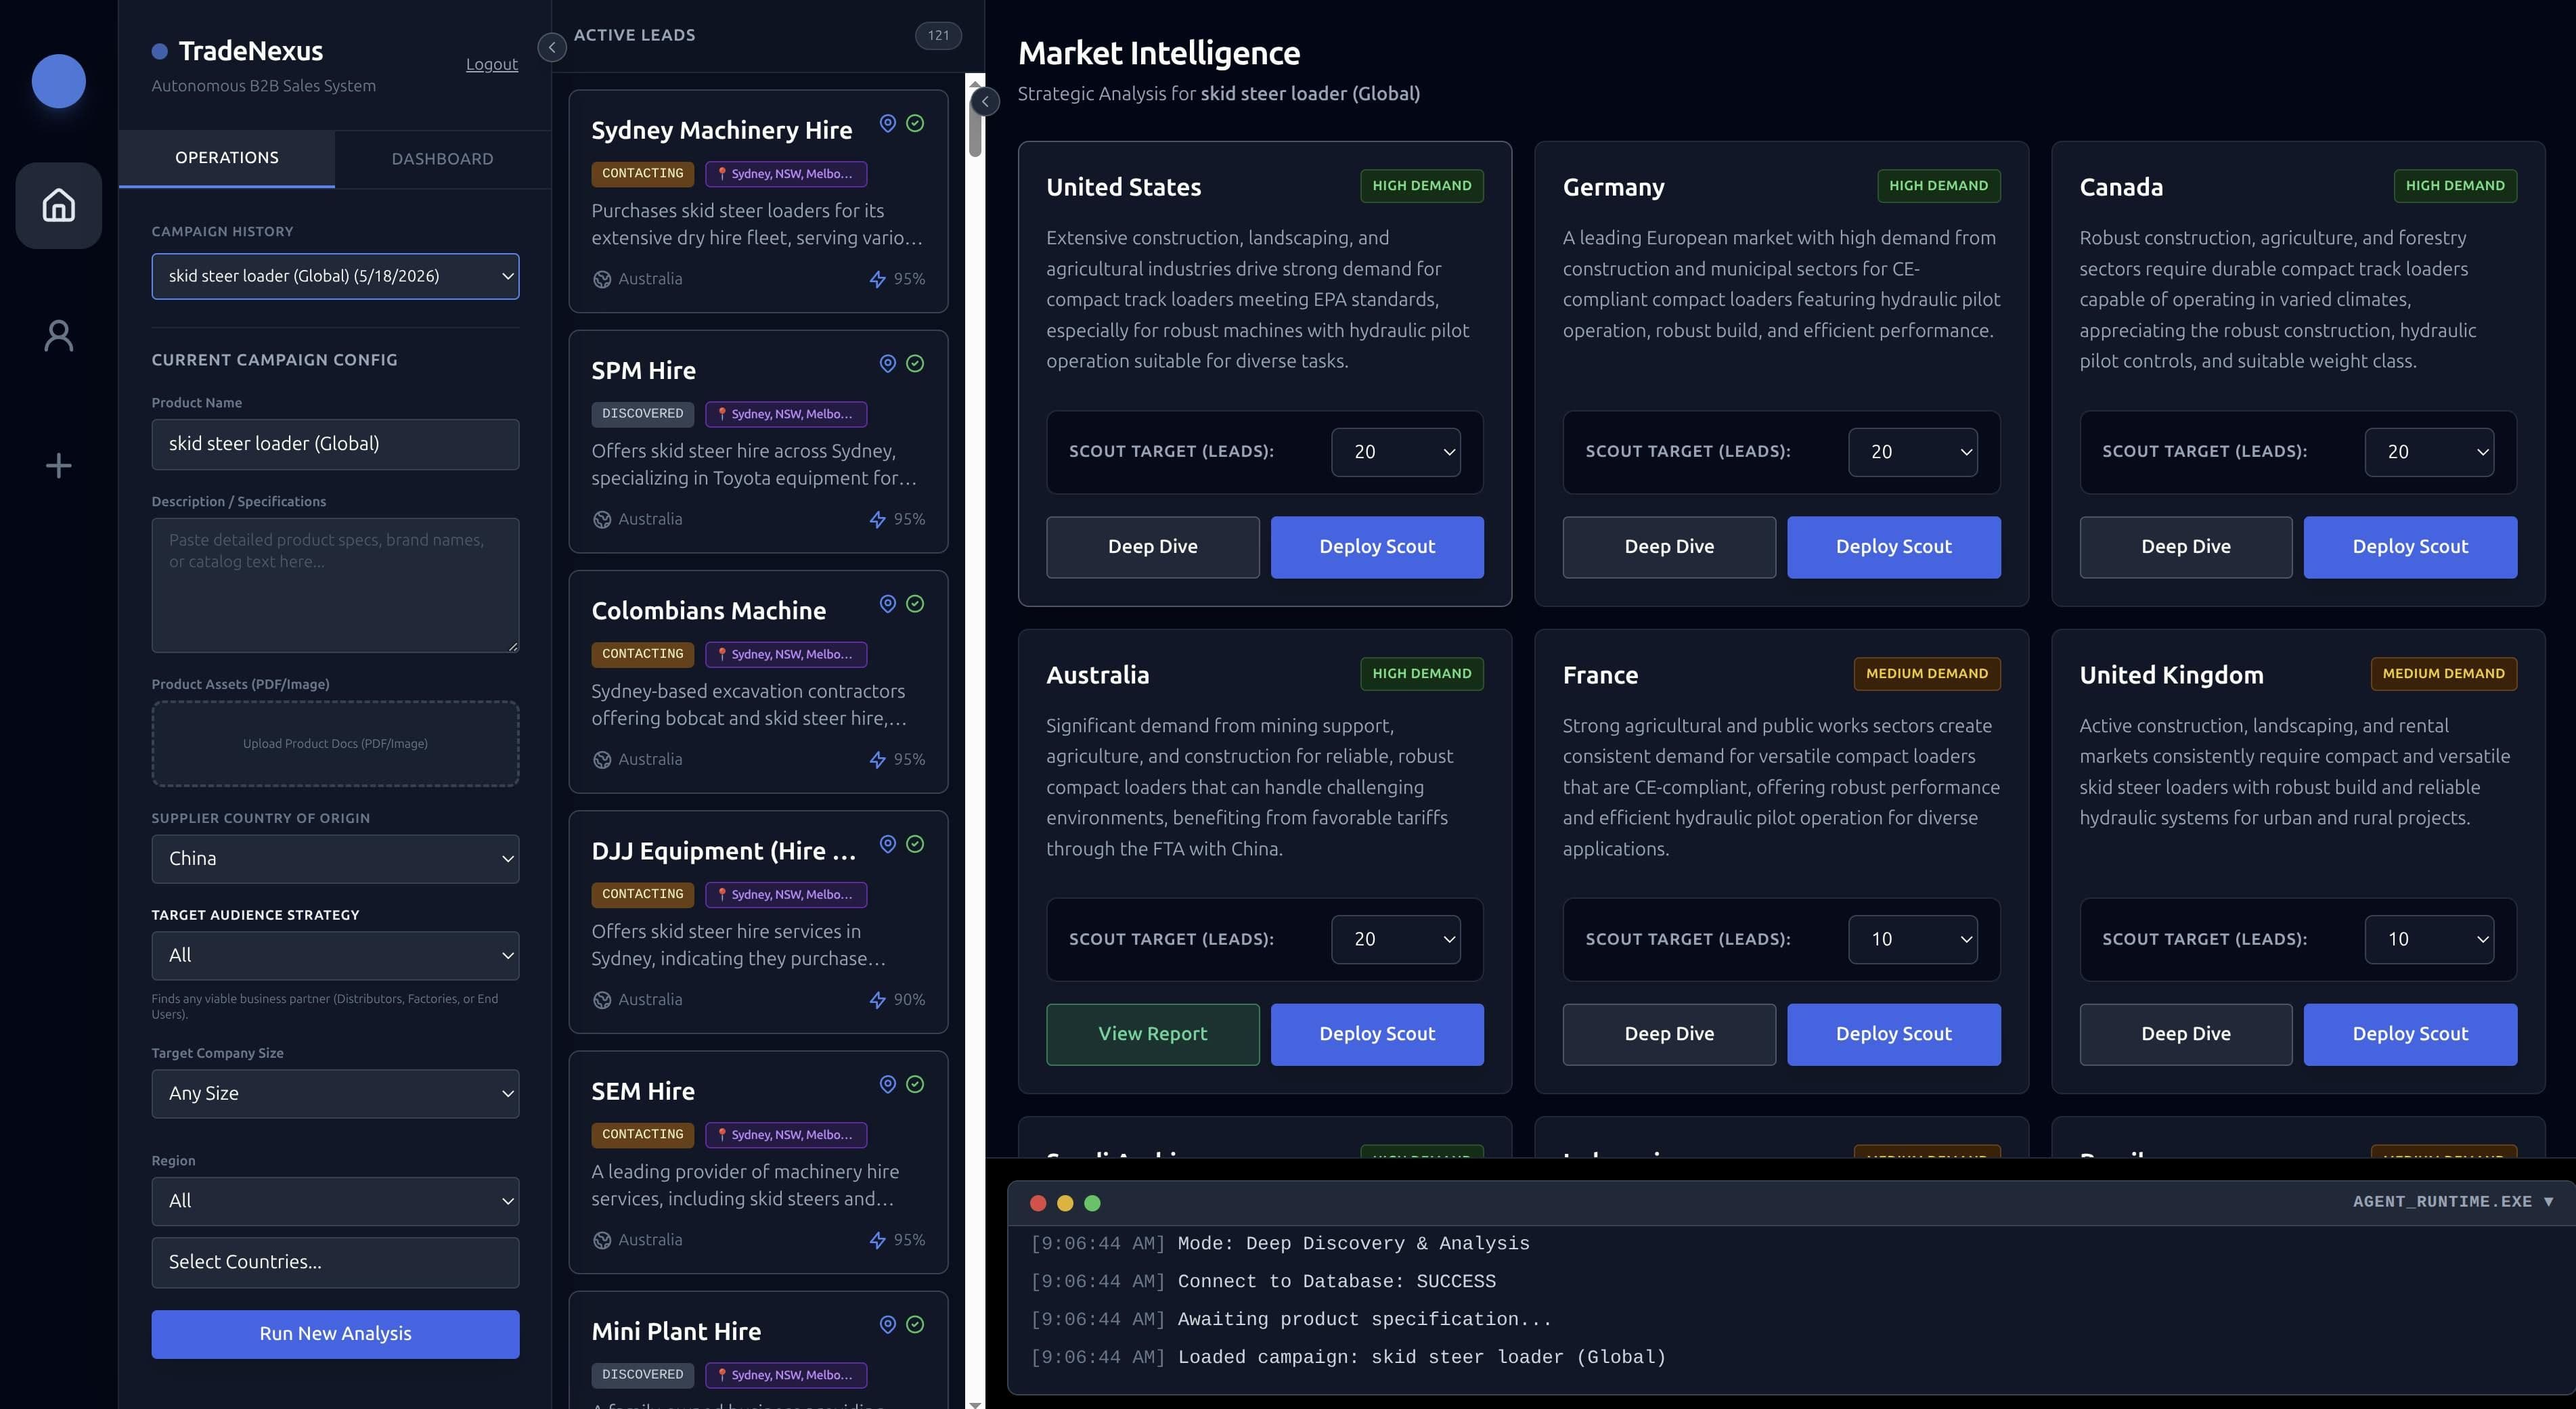Expand the AGENT_RUNTIME.EXE terminal toggle
The height and width of the screenshot is (1409, 2576).
coord(2548,1202)
